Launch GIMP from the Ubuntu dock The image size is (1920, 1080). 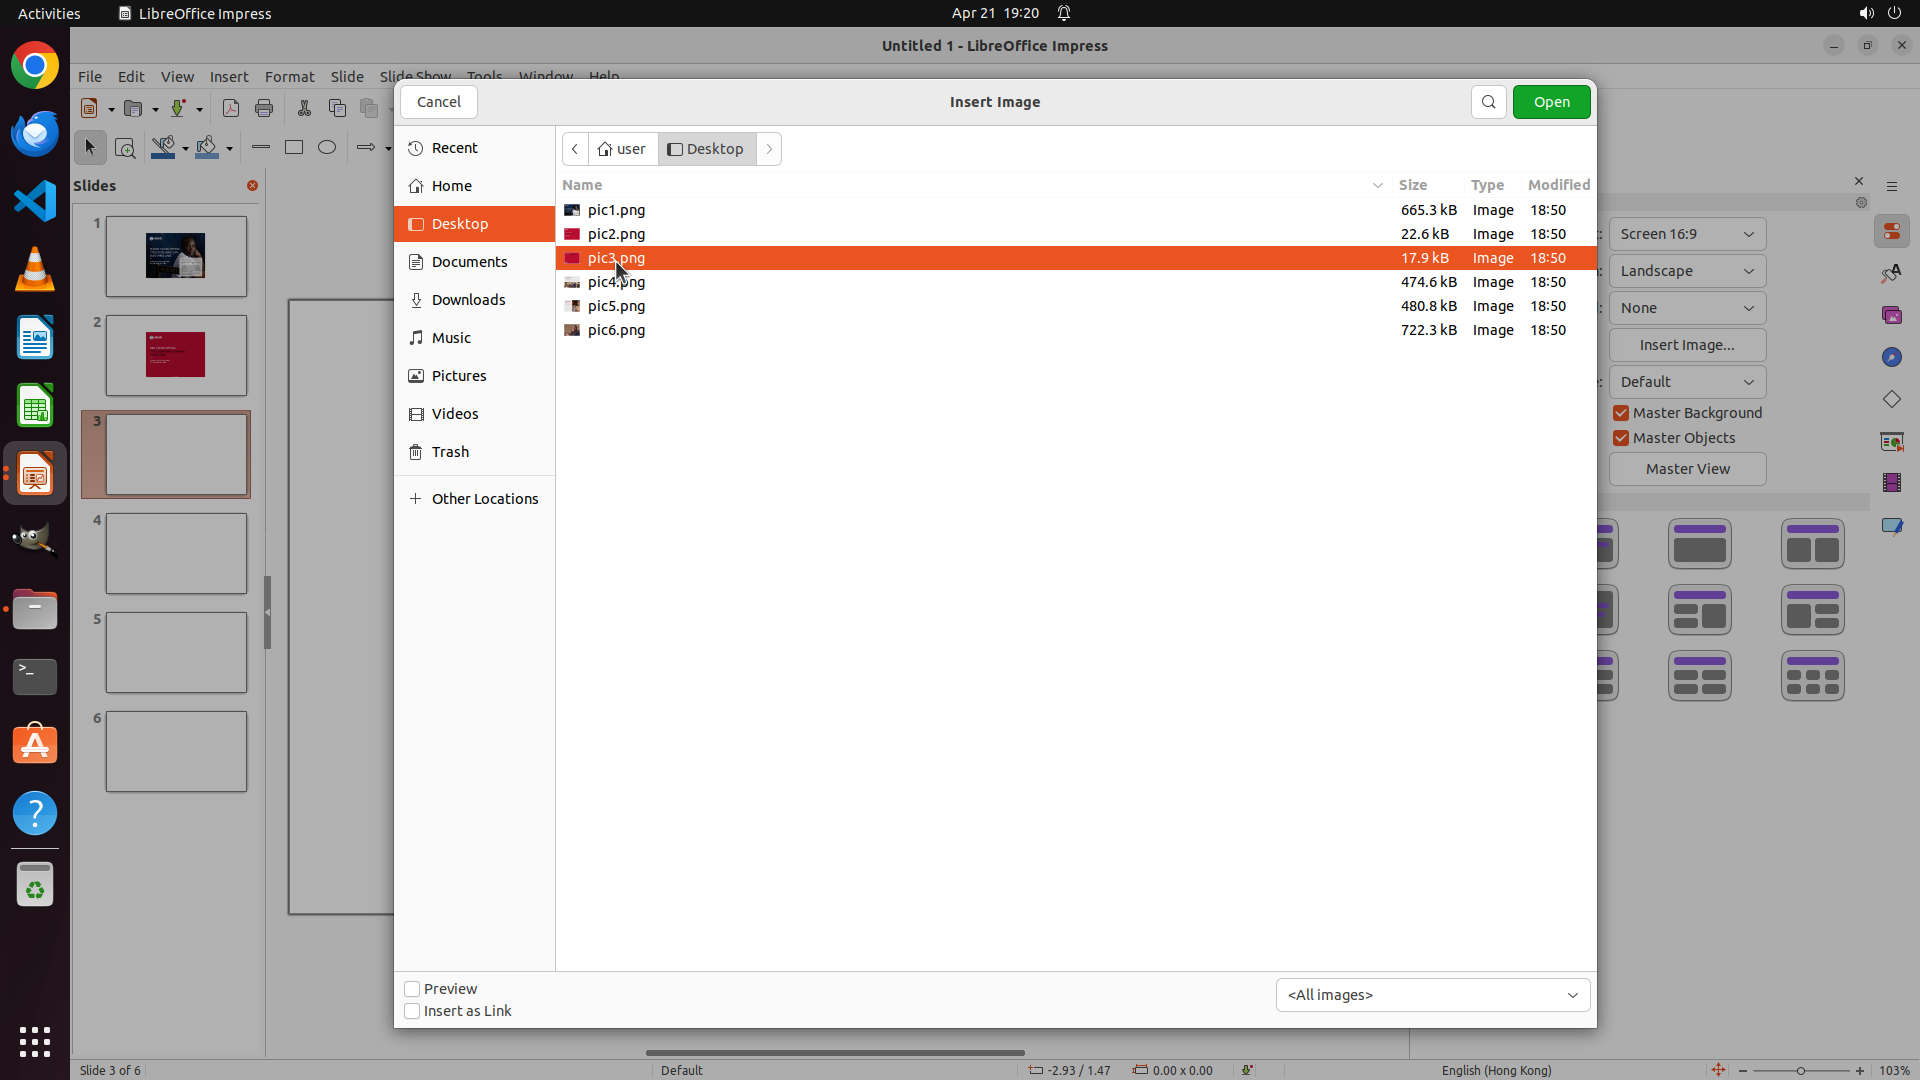point(35,541)
